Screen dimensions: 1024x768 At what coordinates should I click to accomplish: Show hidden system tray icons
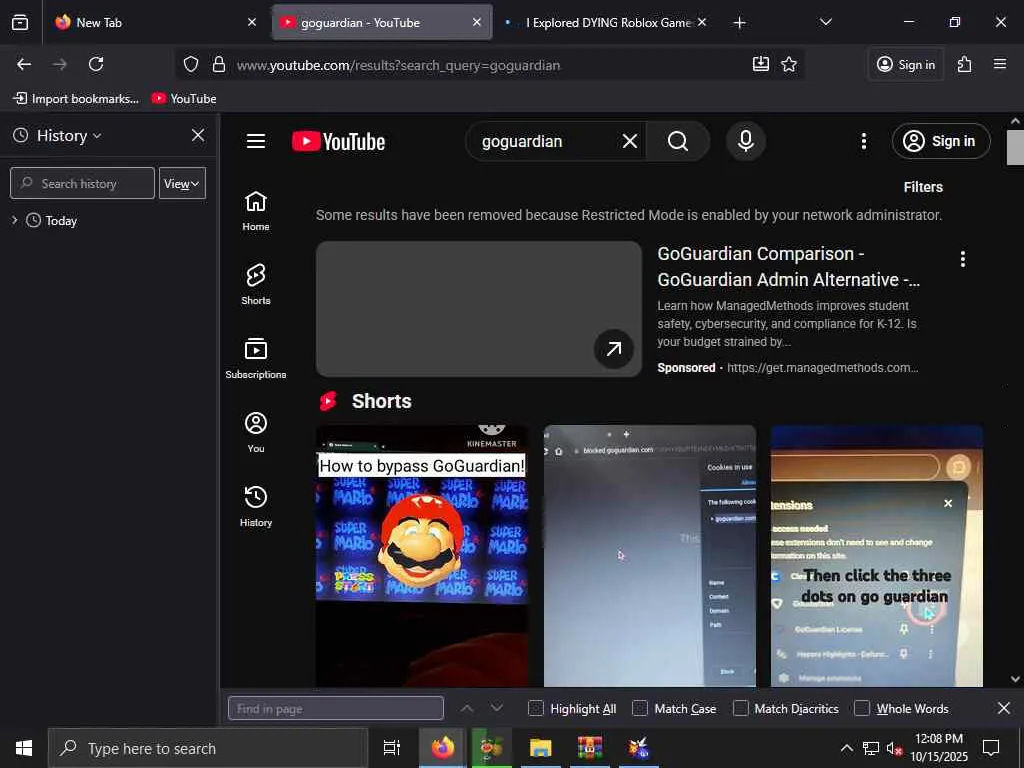tap(846, 748)
